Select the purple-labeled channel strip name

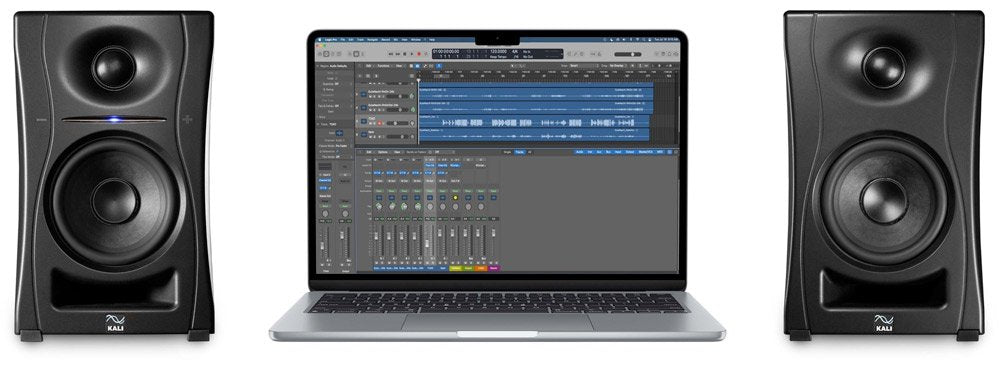(x=494, y=268)
